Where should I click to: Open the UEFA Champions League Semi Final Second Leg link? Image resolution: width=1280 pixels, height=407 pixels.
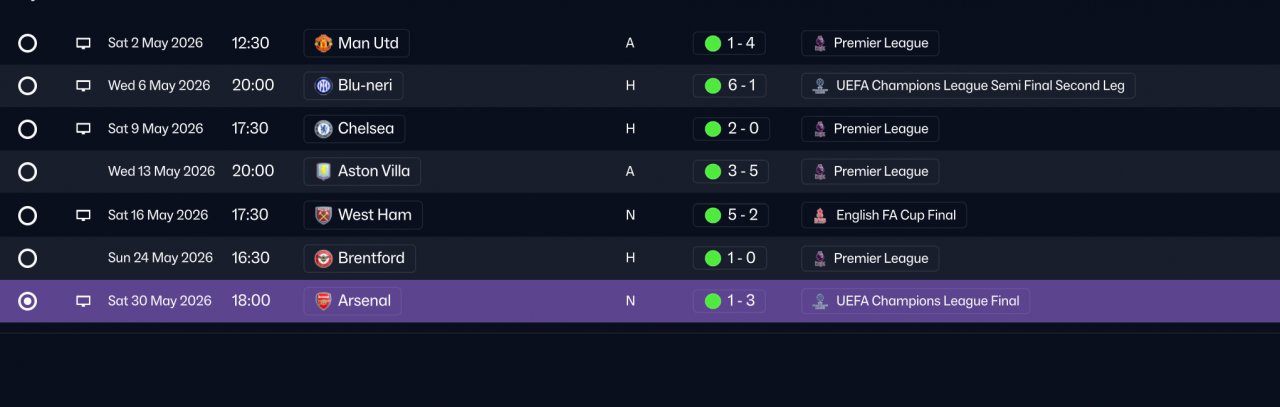tap(968, 86)
